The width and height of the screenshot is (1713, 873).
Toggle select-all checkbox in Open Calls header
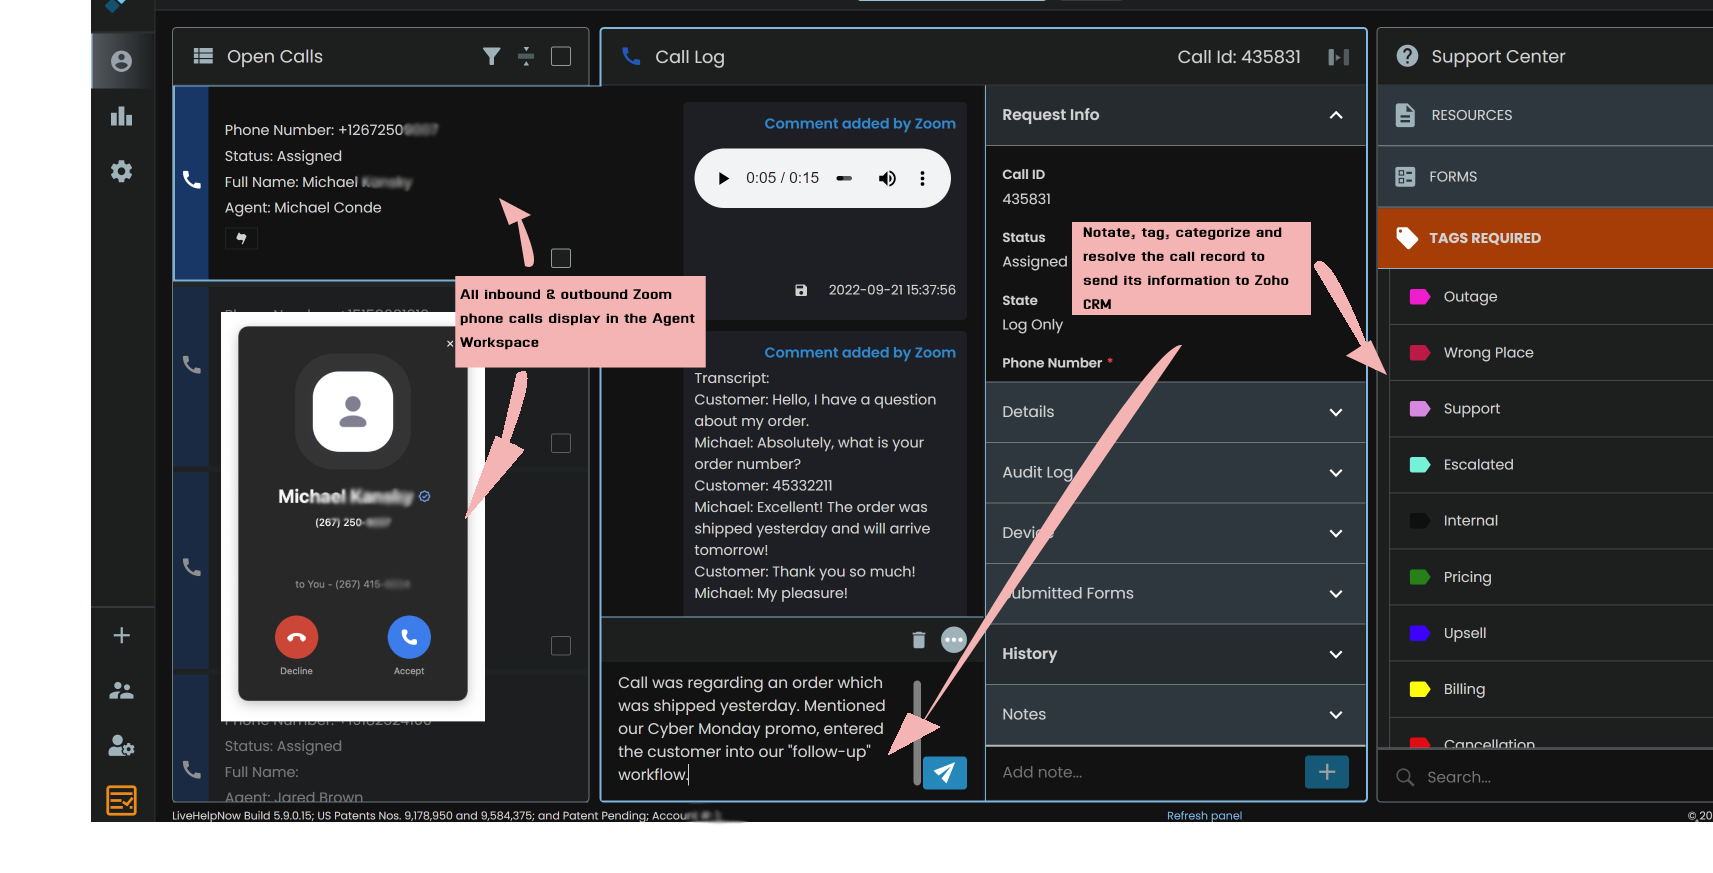[561, 56]
